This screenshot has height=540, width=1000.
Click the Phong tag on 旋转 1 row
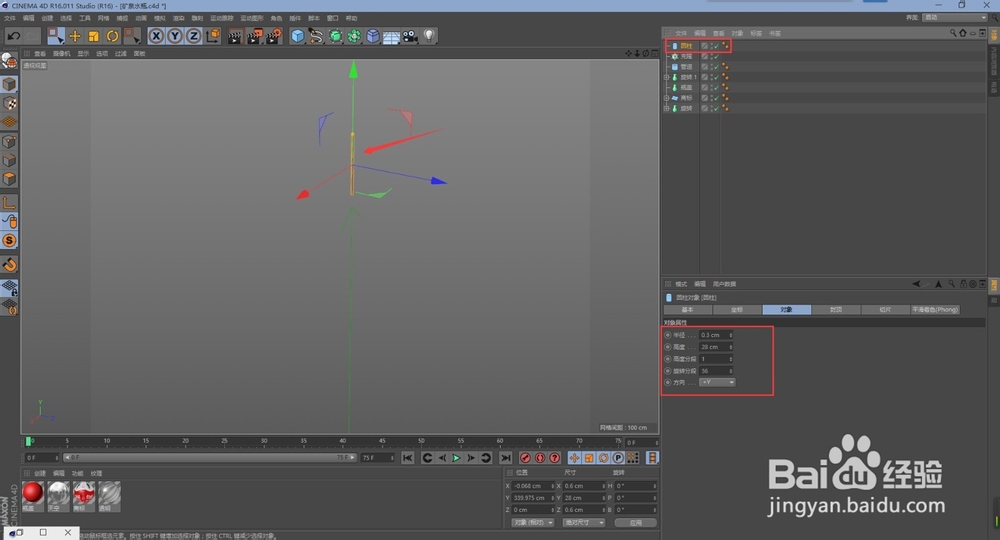[x=725, y=77]
